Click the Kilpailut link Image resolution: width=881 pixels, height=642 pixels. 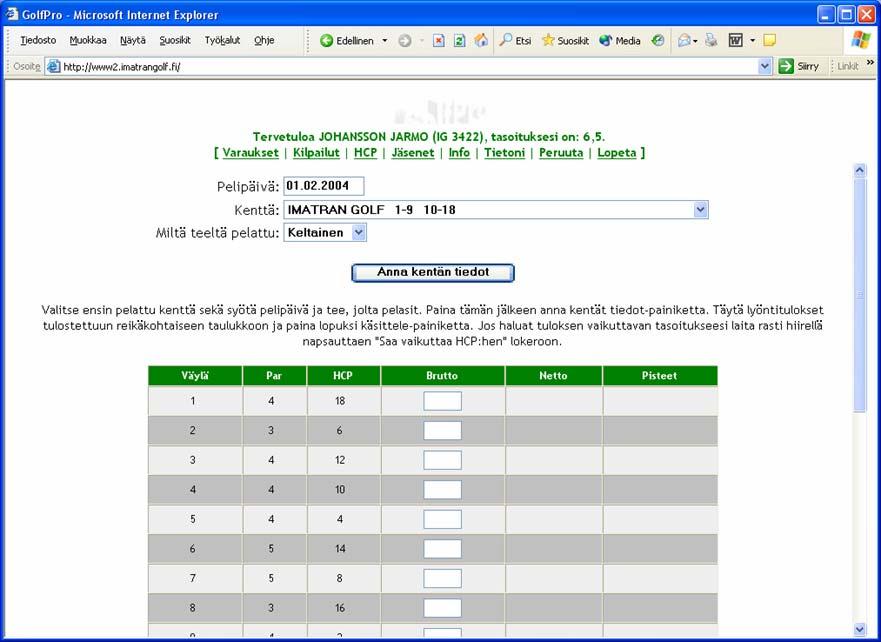coord(316,152)
